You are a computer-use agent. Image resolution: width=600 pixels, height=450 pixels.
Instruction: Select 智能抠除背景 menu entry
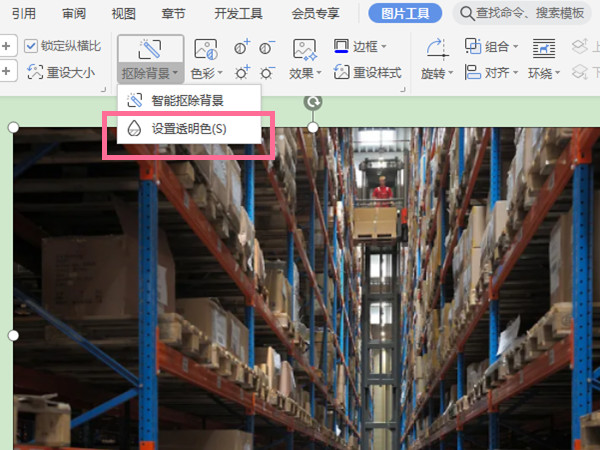(x=189, y=101)
